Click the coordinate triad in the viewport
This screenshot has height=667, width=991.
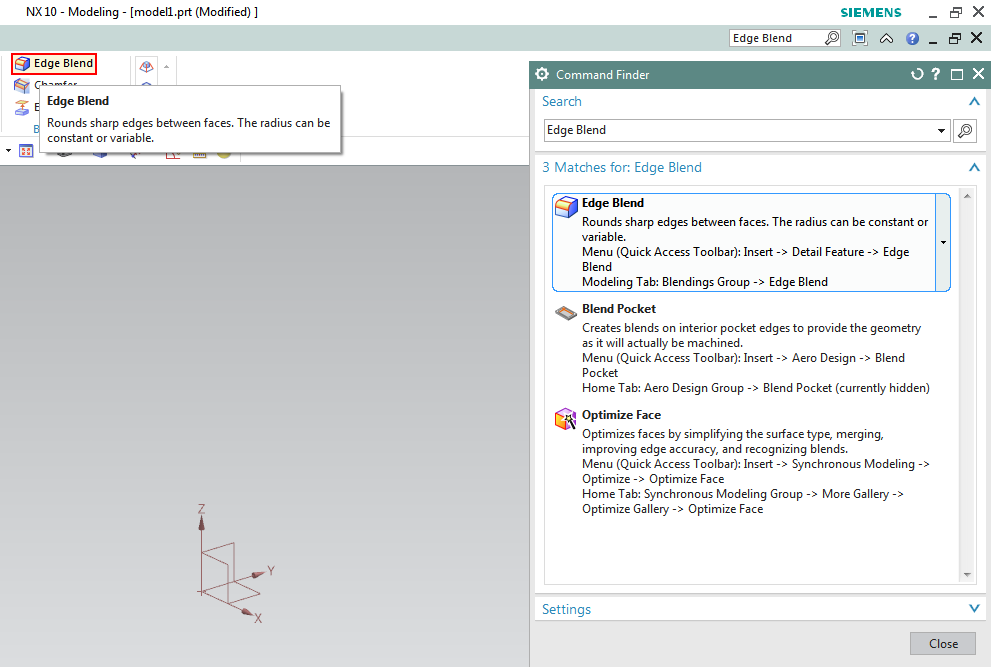coord(234,565)
